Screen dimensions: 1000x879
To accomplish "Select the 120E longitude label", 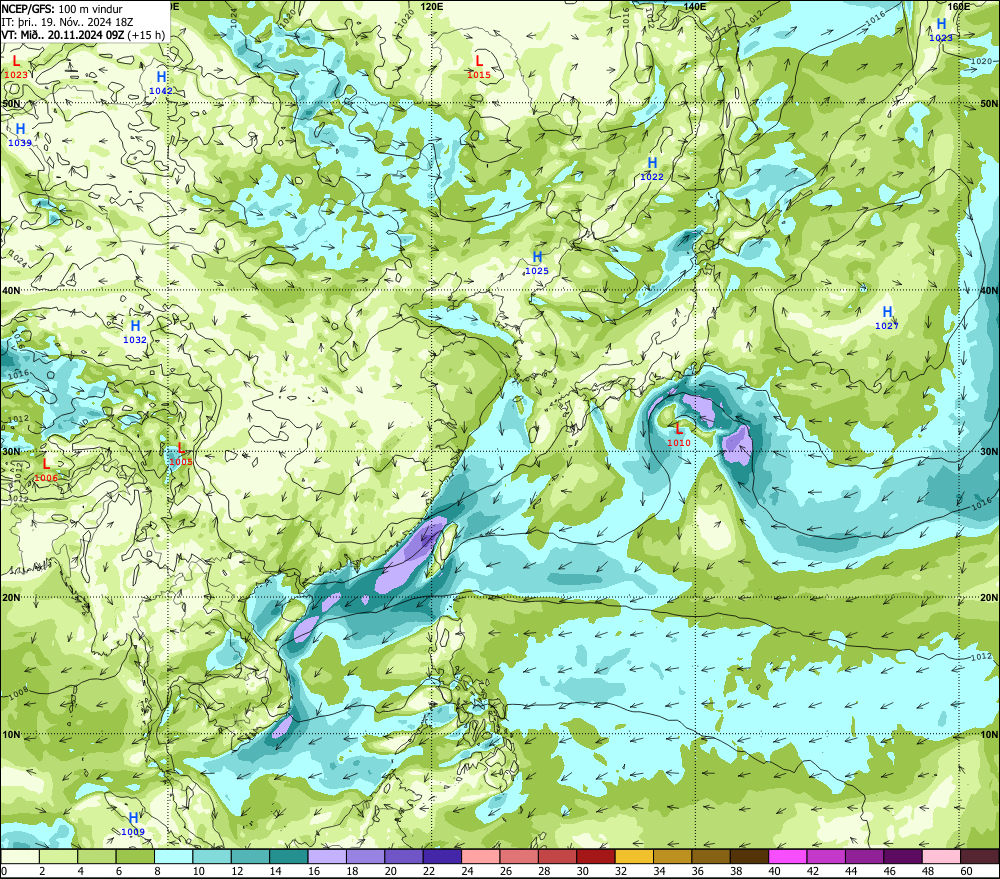I will [x=432, y=6].
